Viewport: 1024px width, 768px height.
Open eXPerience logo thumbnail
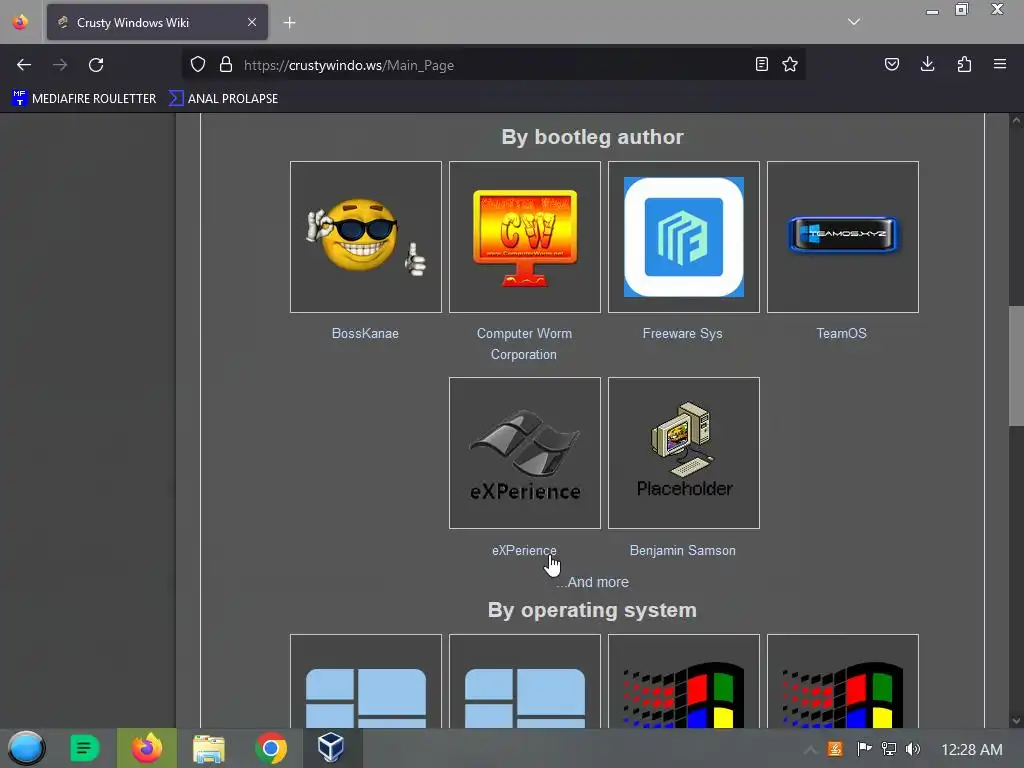tap(525, 453)
